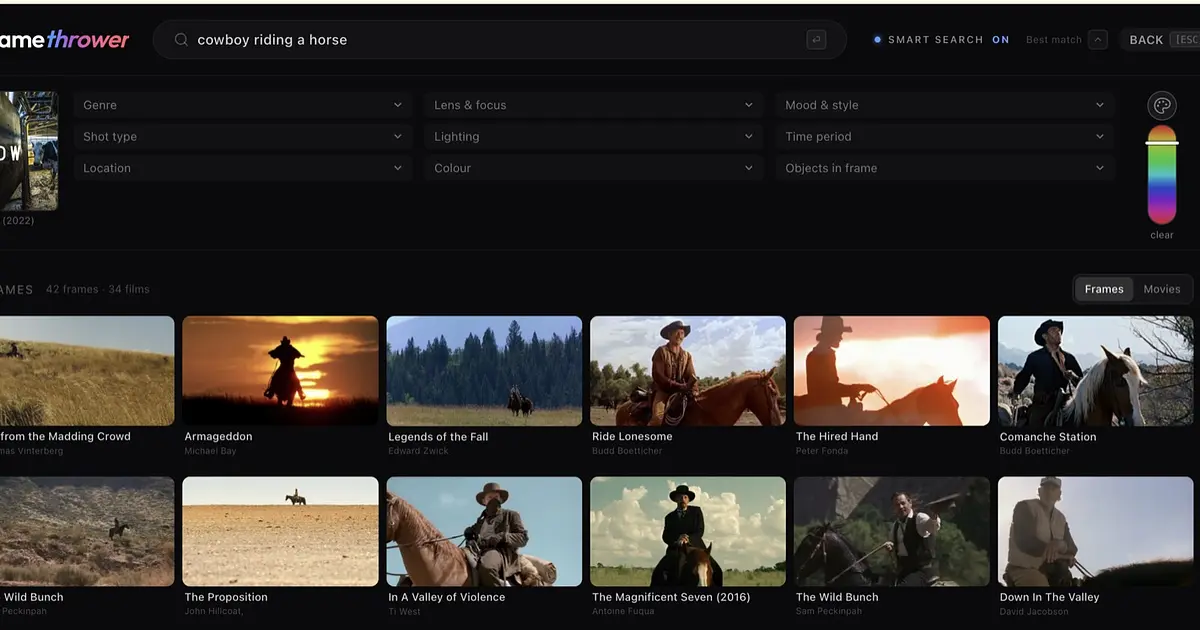
Task: Open the Mood & style dropdown
Action: tap(945, 105)
